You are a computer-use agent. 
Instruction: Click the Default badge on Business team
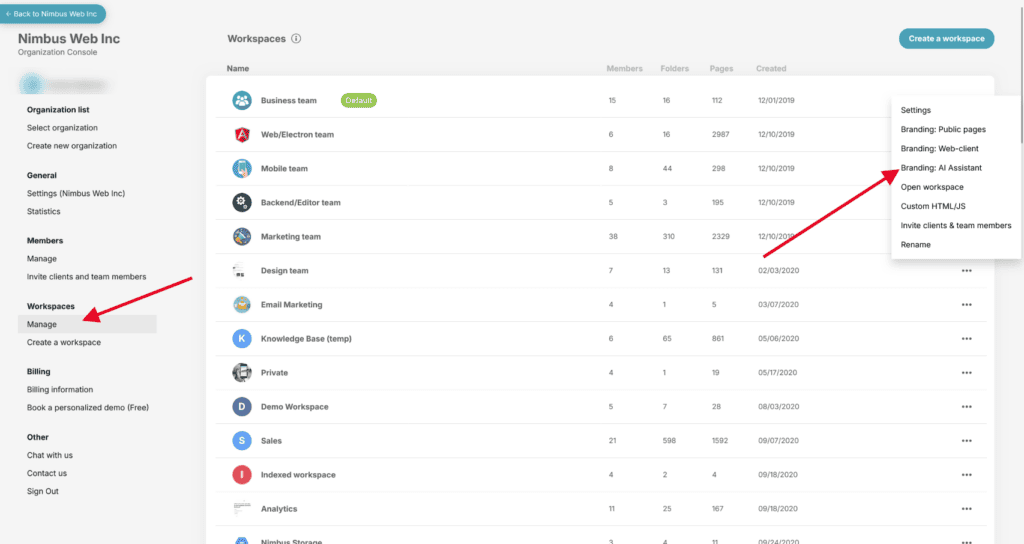358,100
